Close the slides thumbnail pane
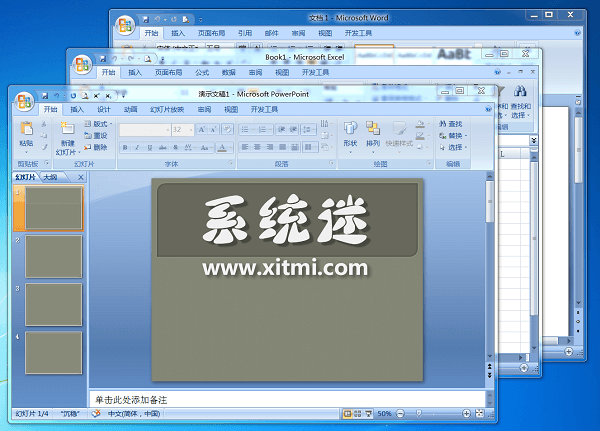Image resolution: width=600 pixels, height=431 pixels. 81,177
